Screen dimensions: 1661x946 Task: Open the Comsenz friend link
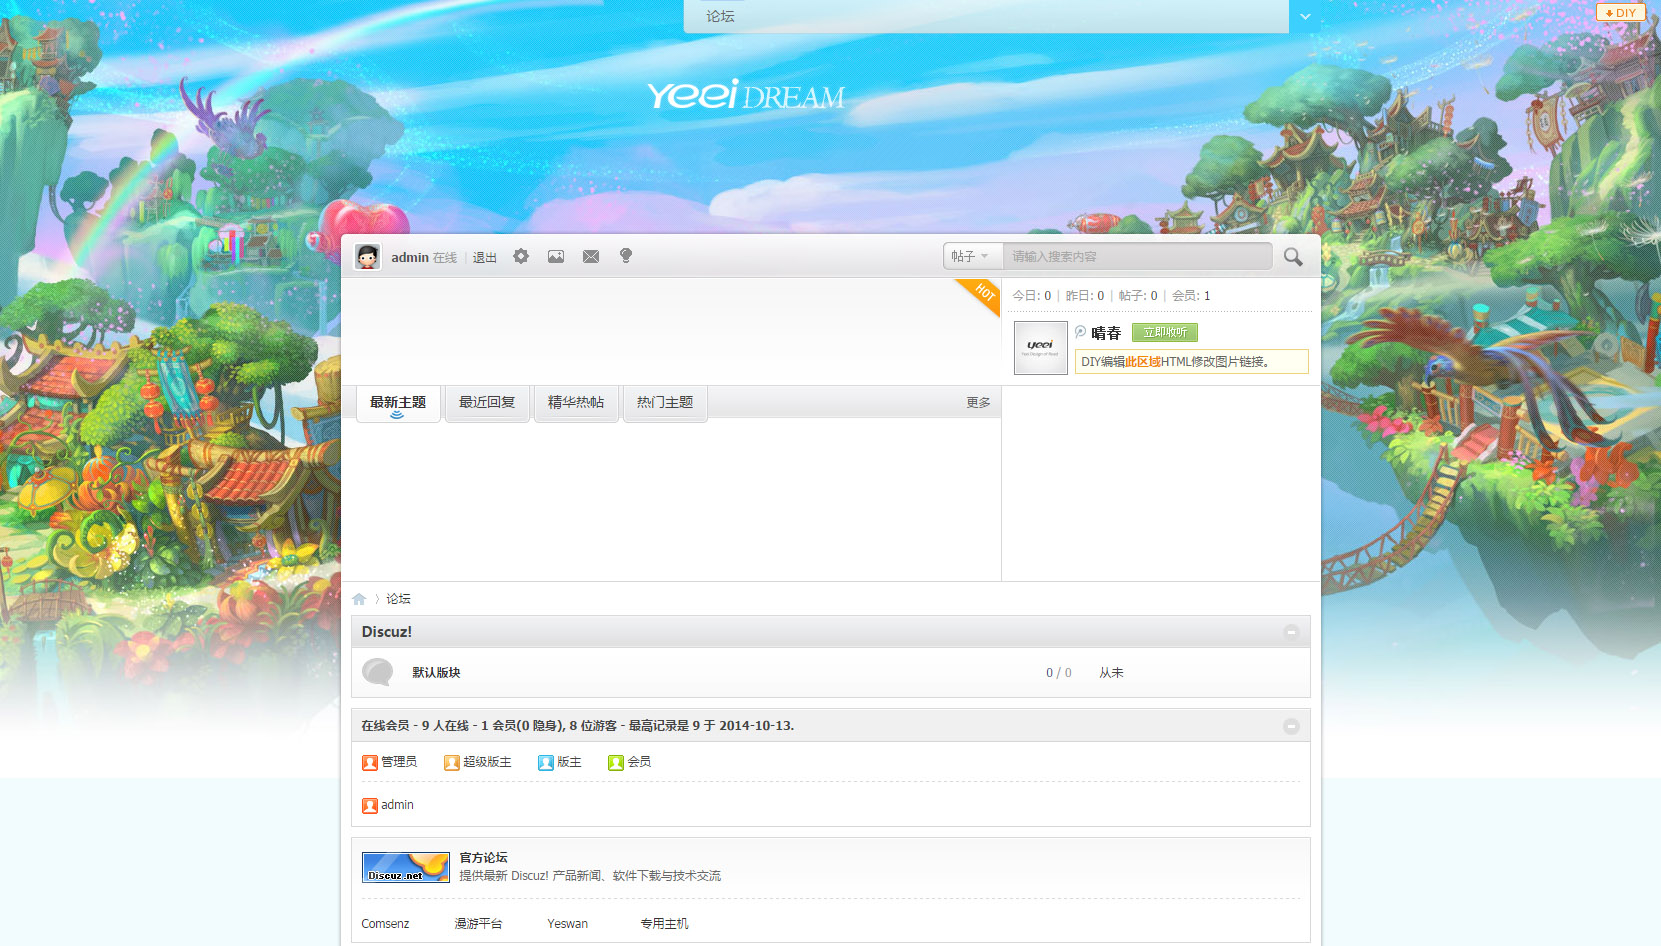pyautogui.click(x=385, y=924)
